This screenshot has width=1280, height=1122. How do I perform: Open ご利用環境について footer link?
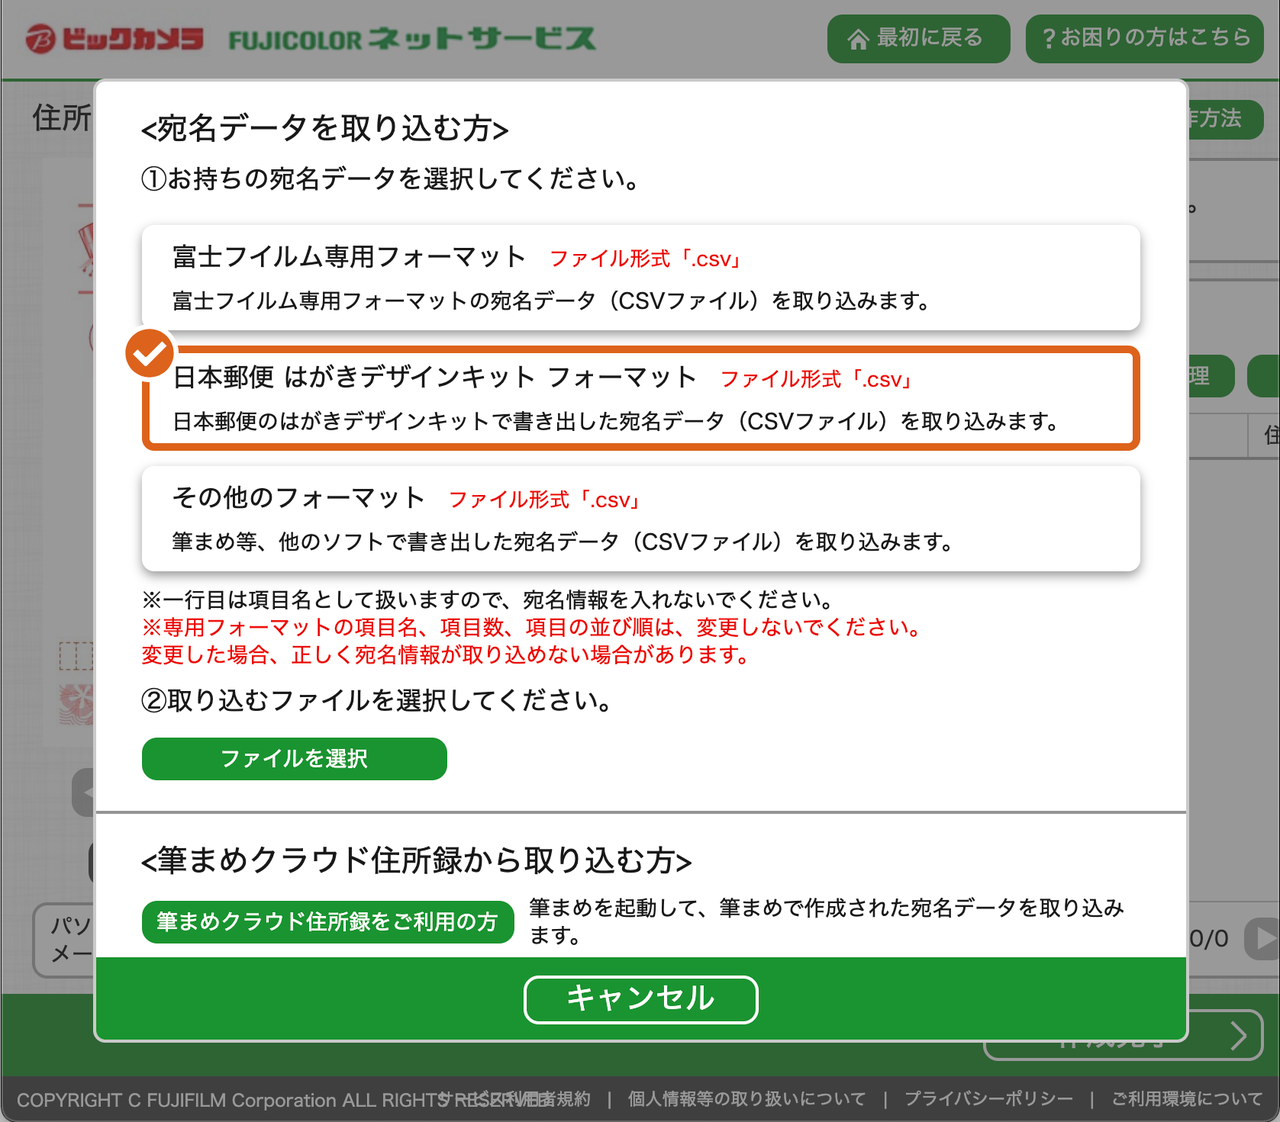[x=1187, y=1099]
